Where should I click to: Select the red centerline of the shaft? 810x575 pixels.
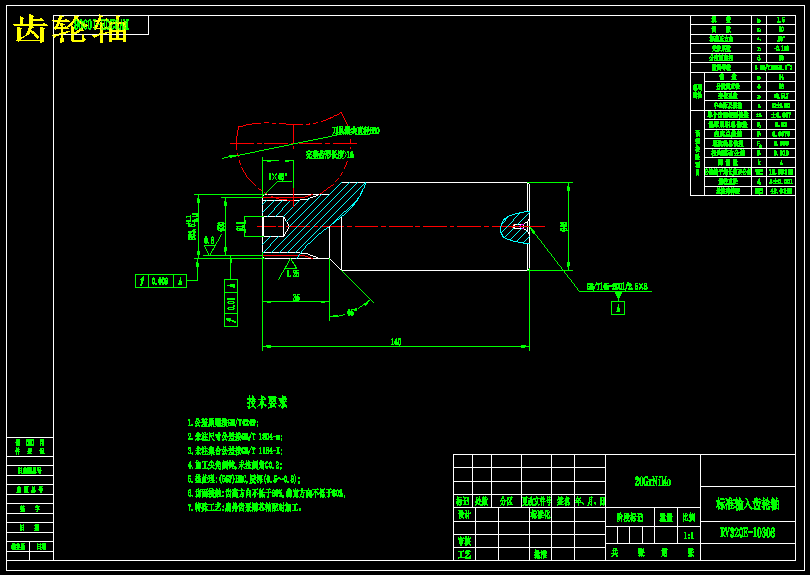(x=400, y=226)
